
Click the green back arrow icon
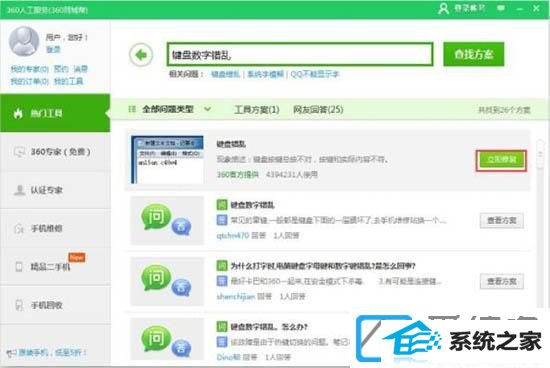tap(141, 55)
